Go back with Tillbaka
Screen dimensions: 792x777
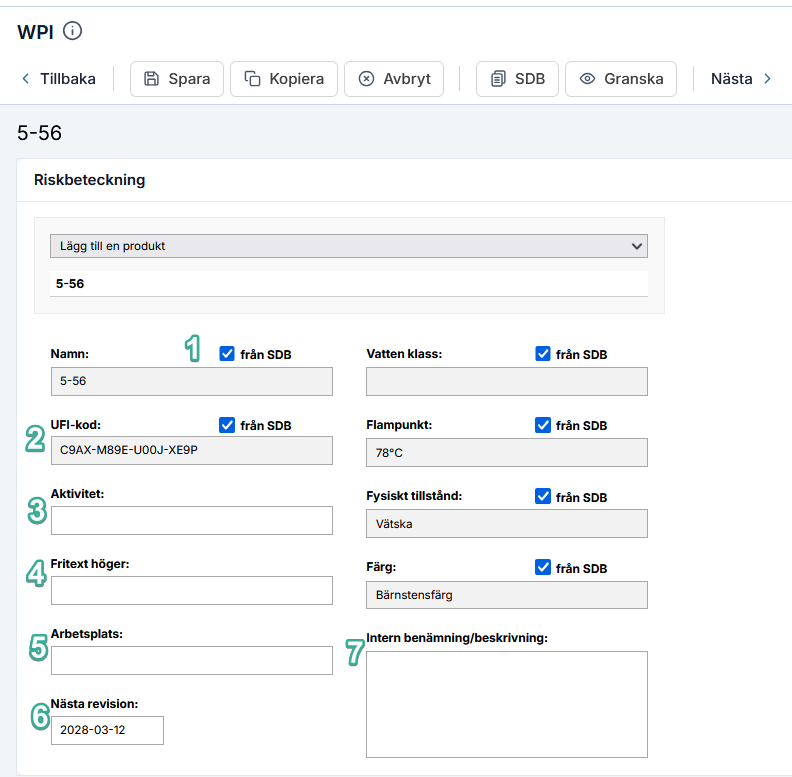click(59, 79)
